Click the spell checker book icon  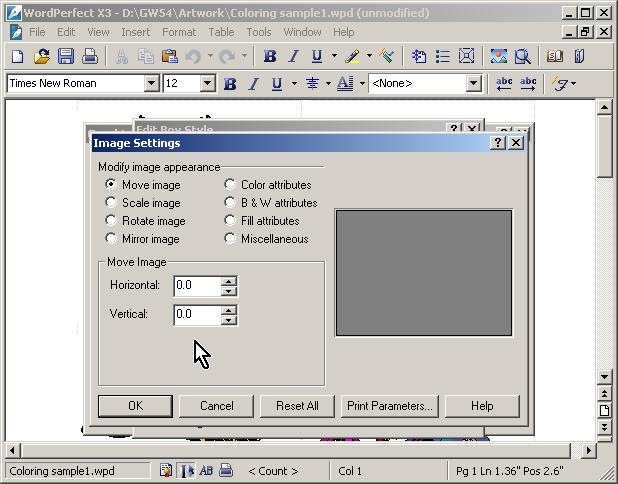tap(555, 56)
